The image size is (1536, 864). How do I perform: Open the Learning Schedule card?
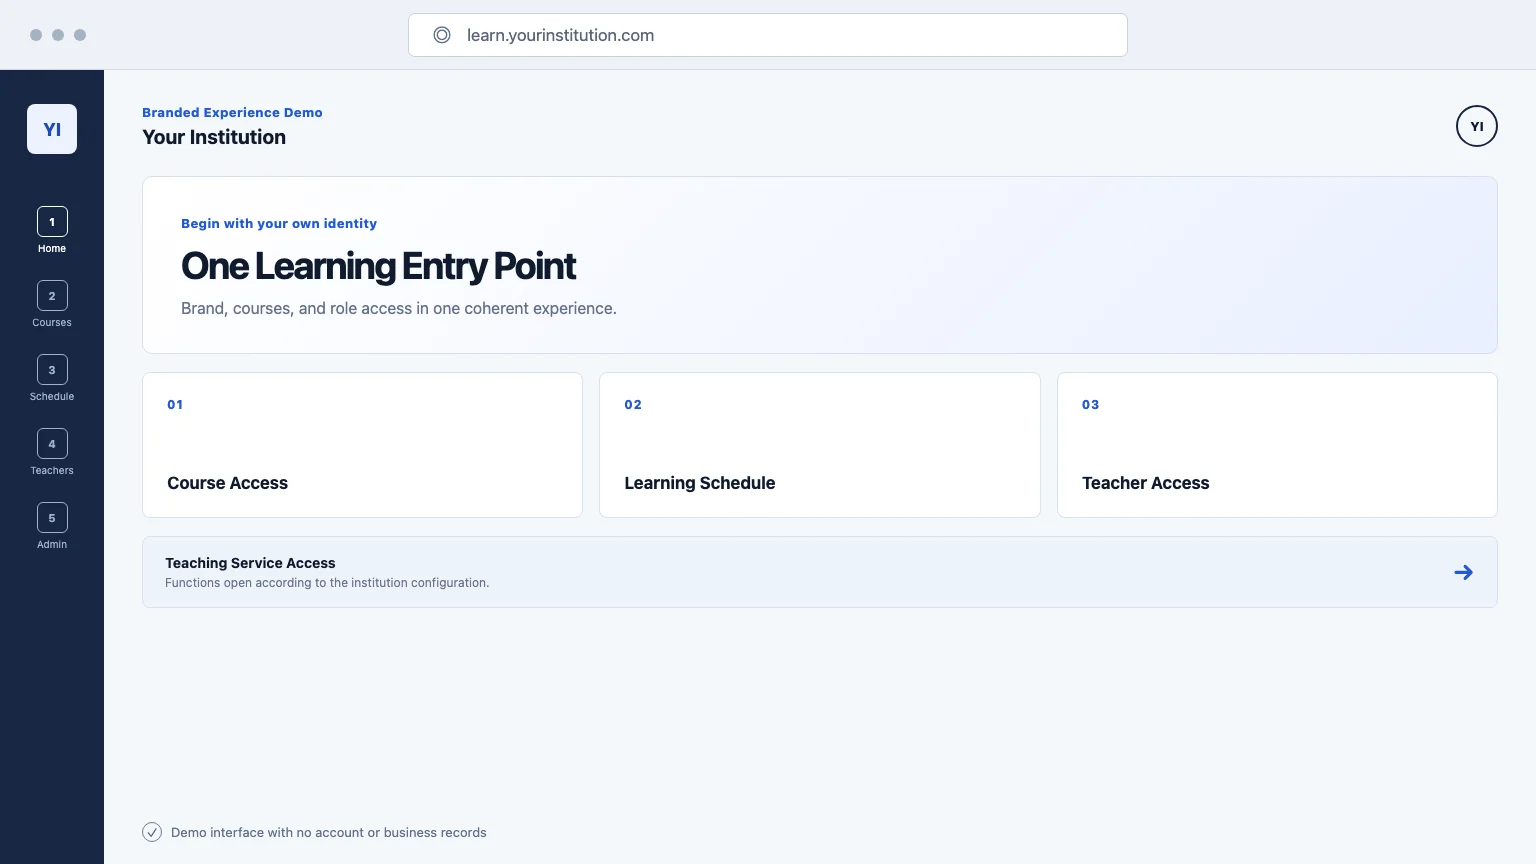(x=820, y=445)
